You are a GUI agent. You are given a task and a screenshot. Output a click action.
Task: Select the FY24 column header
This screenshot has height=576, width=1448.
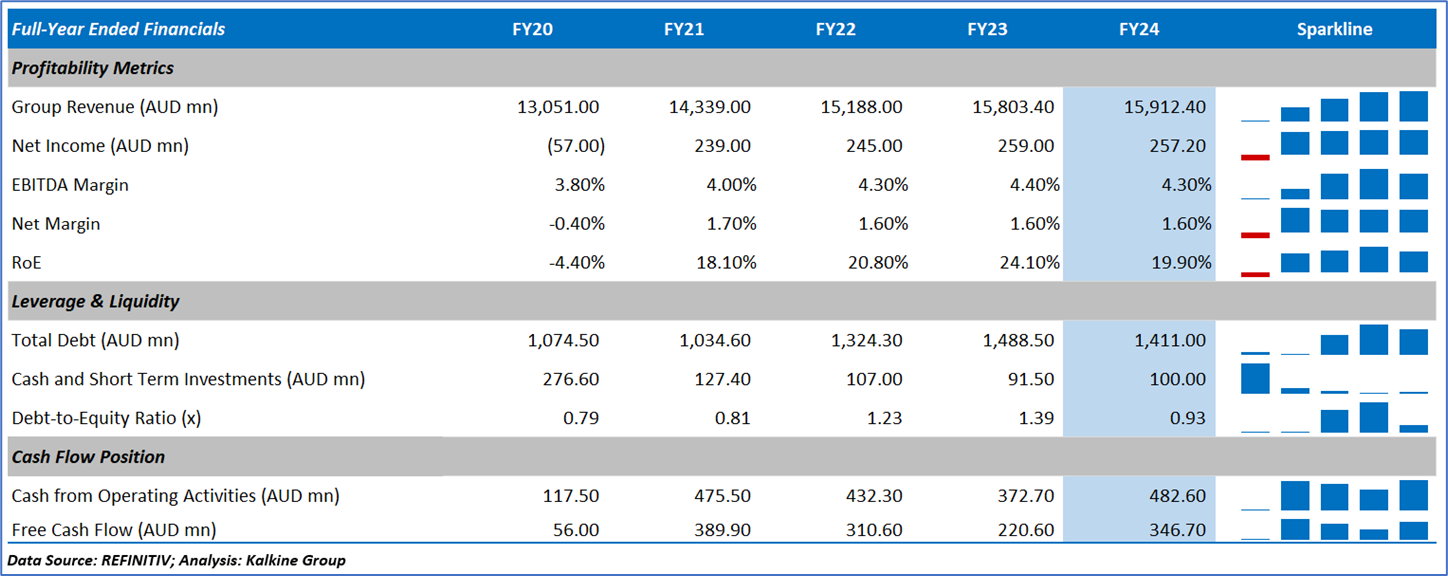[x=1139, y=29]
